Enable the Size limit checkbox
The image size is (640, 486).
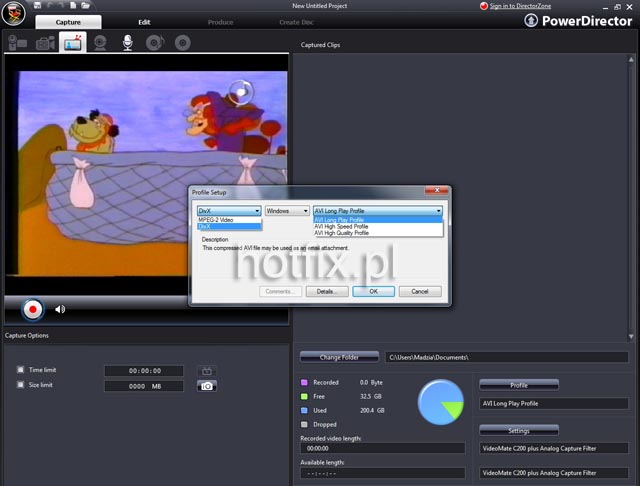(21, 385)
